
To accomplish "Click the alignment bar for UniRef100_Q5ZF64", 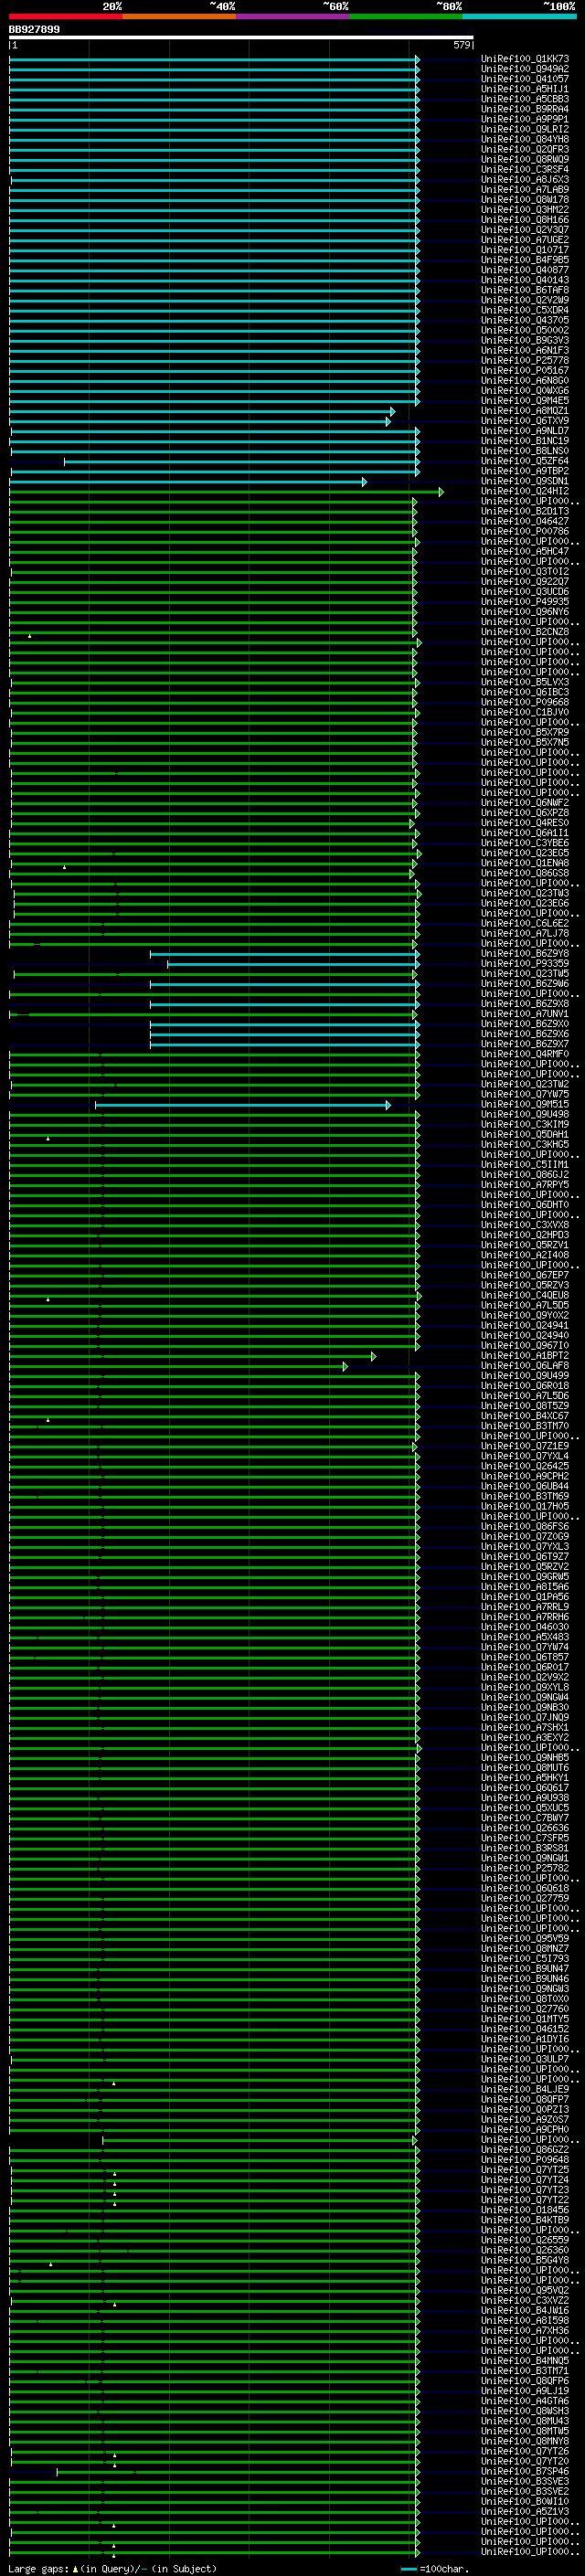I will (242, 461).
